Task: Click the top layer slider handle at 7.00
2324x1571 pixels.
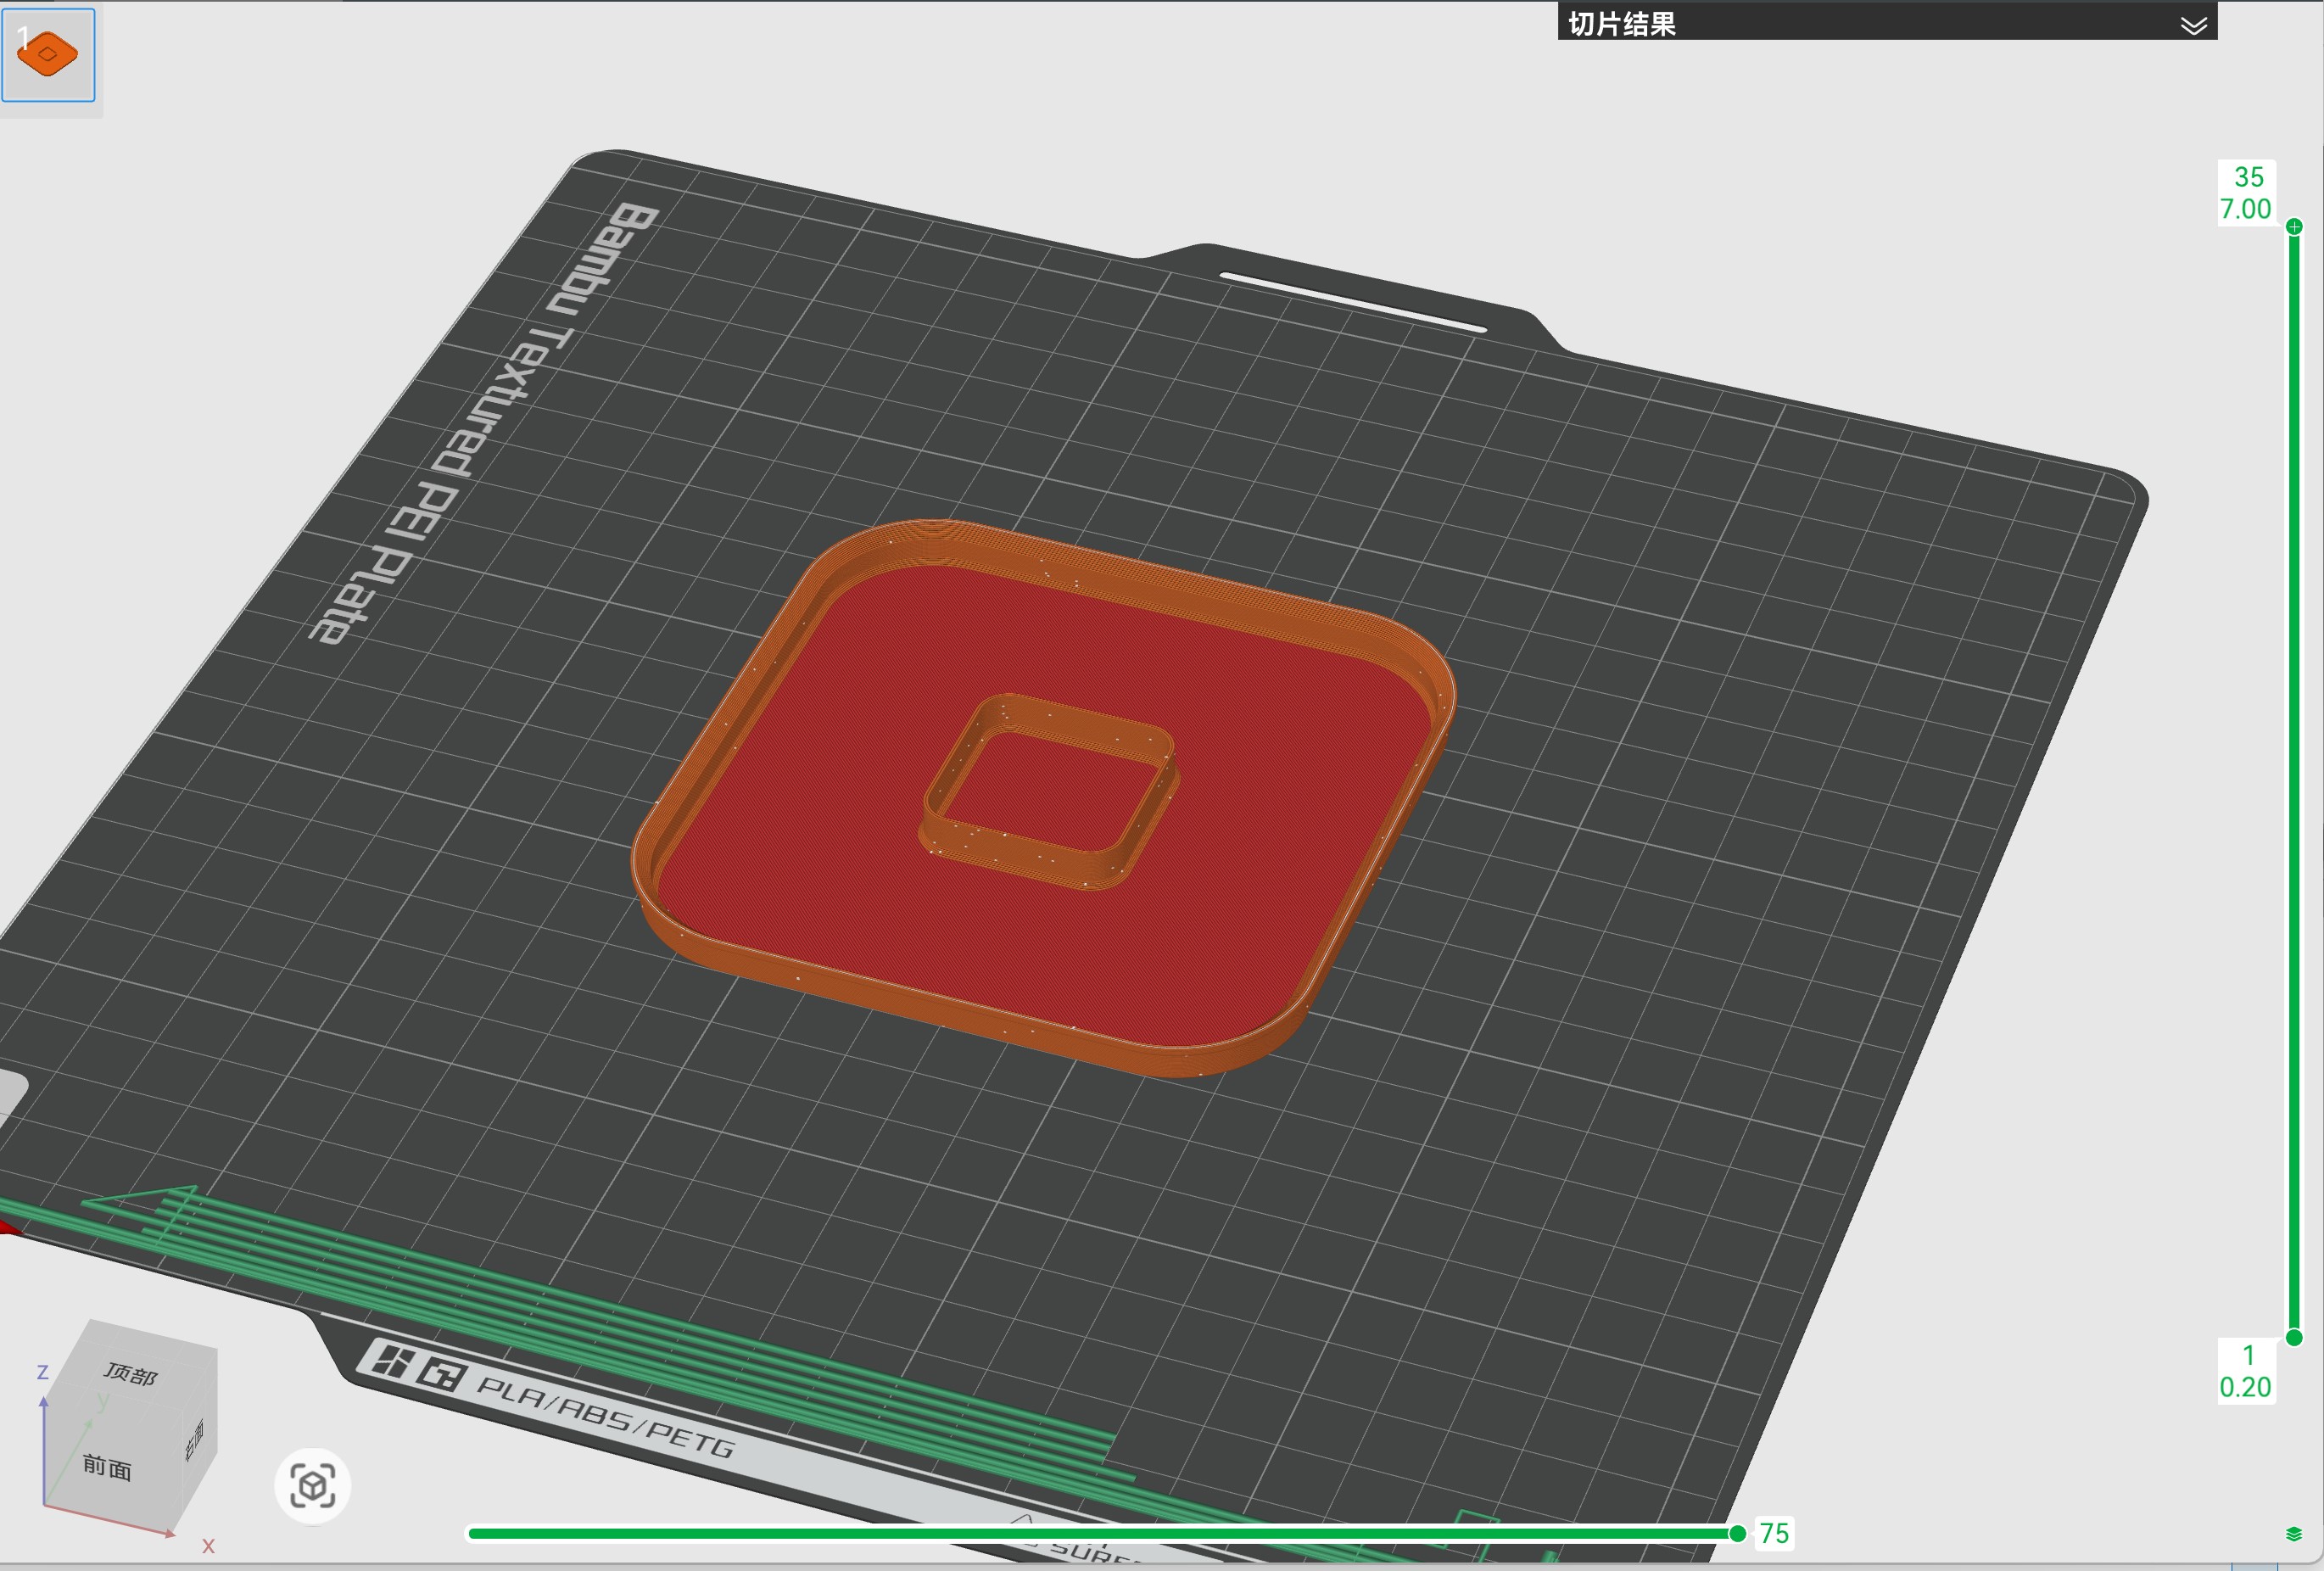Action: pyautogui.click(x=2294, y=227)
